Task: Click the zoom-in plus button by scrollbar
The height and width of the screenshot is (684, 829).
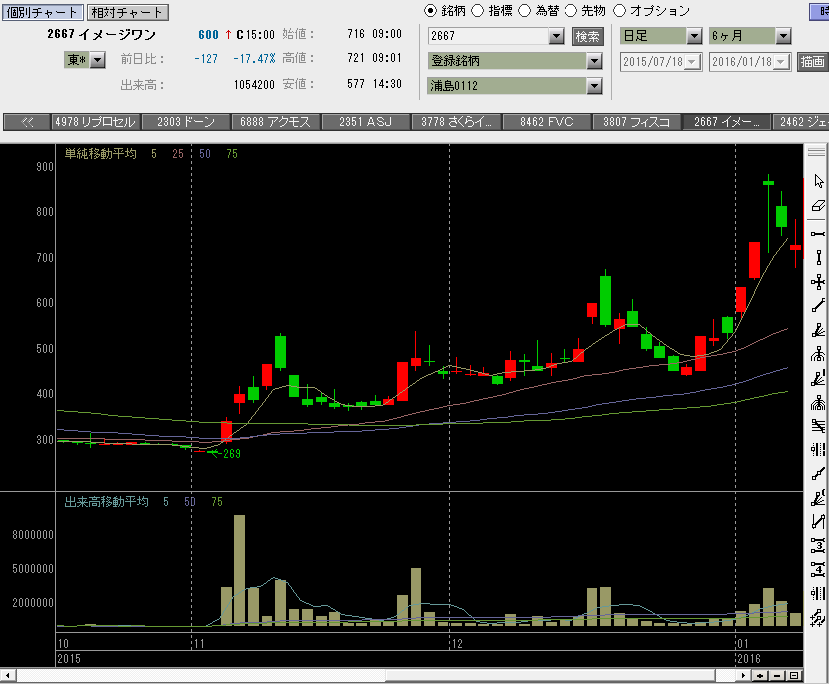Action: 760,676
